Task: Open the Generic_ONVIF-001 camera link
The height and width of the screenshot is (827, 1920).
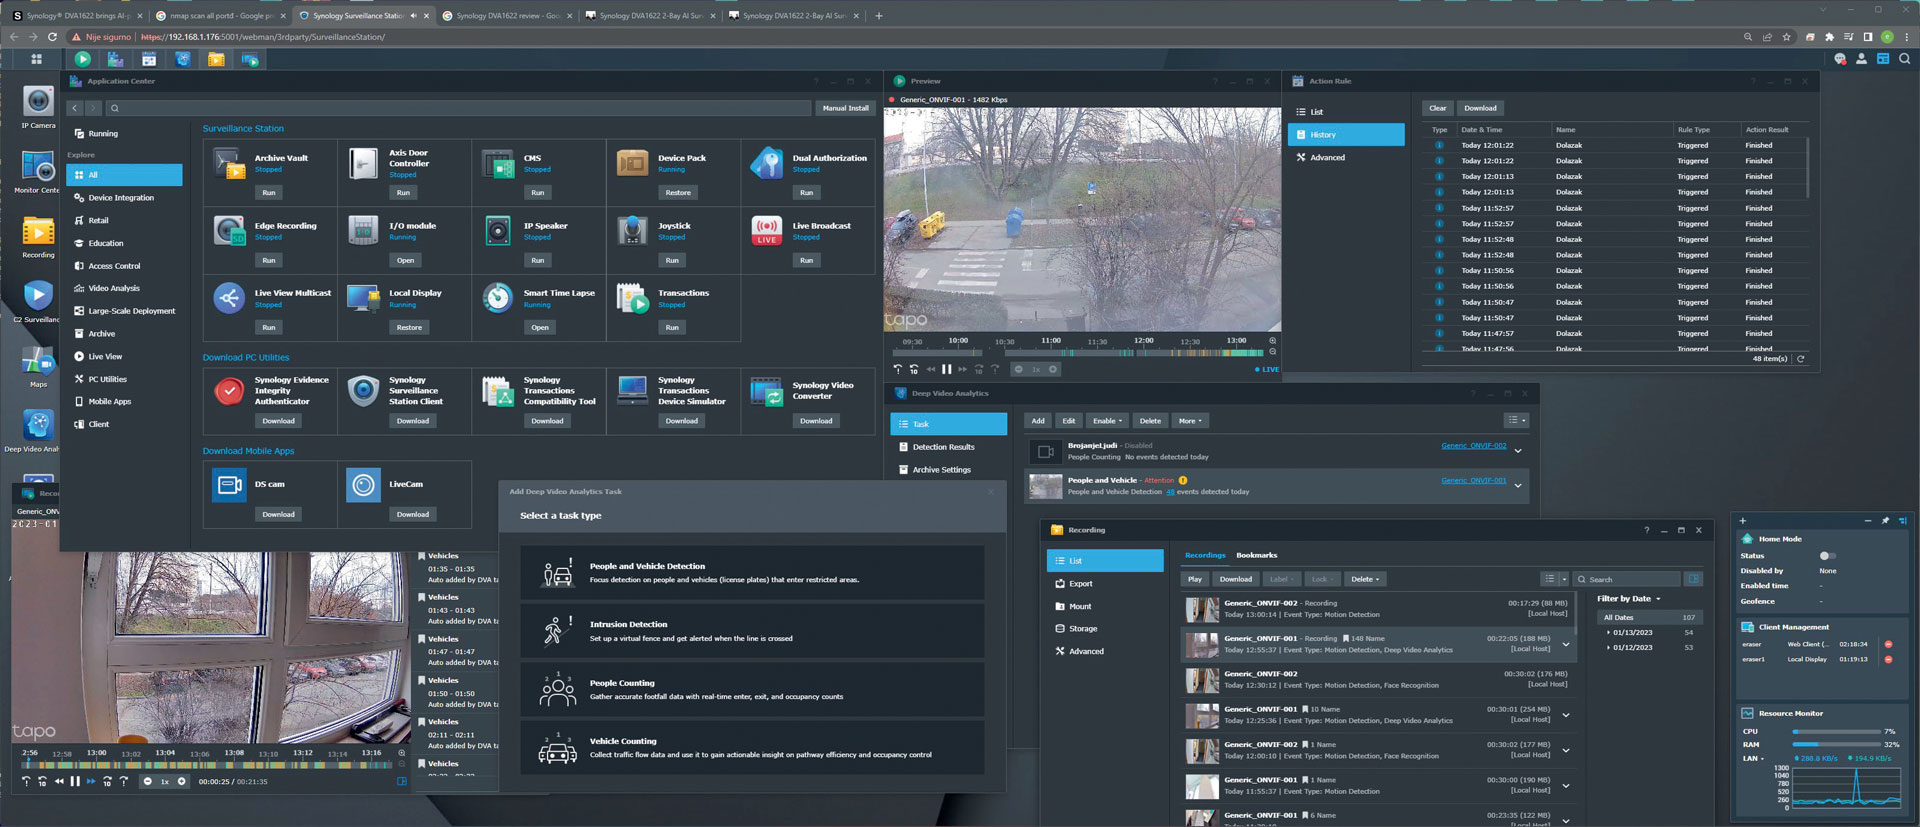Action: click(1473, 481)
